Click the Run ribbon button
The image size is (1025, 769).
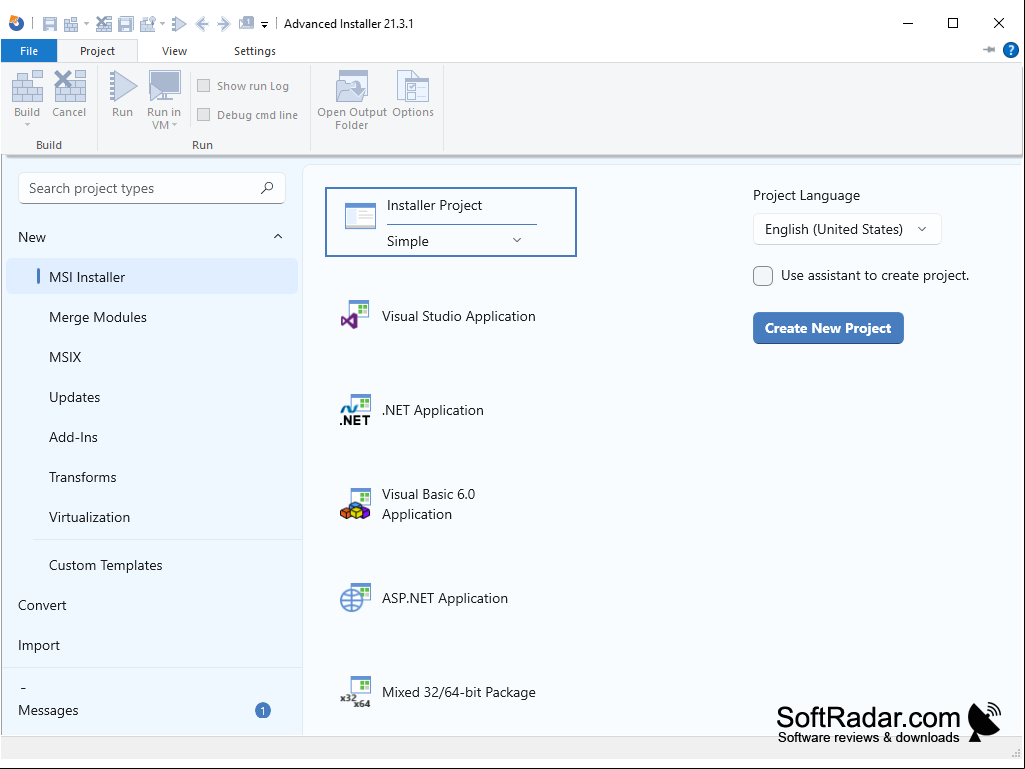122,94
